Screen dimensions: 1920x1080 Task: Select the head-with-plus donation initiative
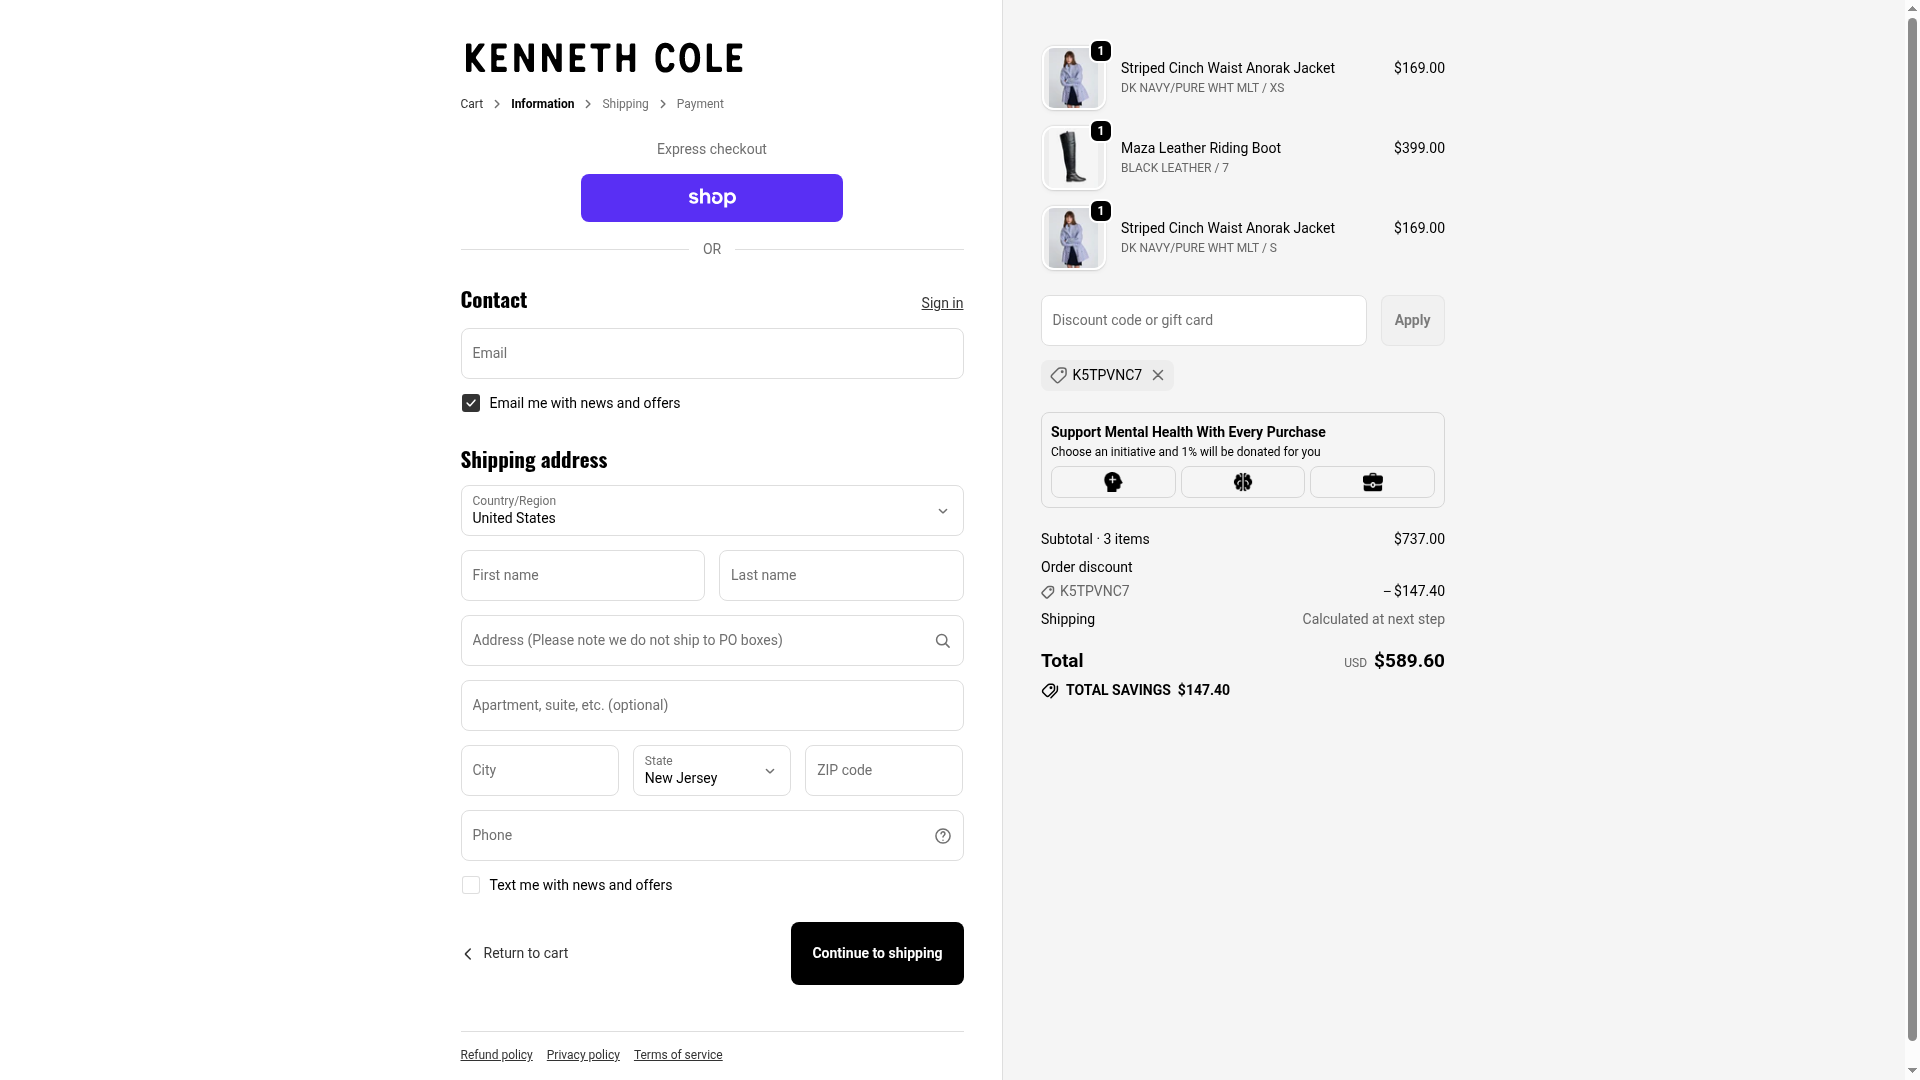pos(1113,482)
